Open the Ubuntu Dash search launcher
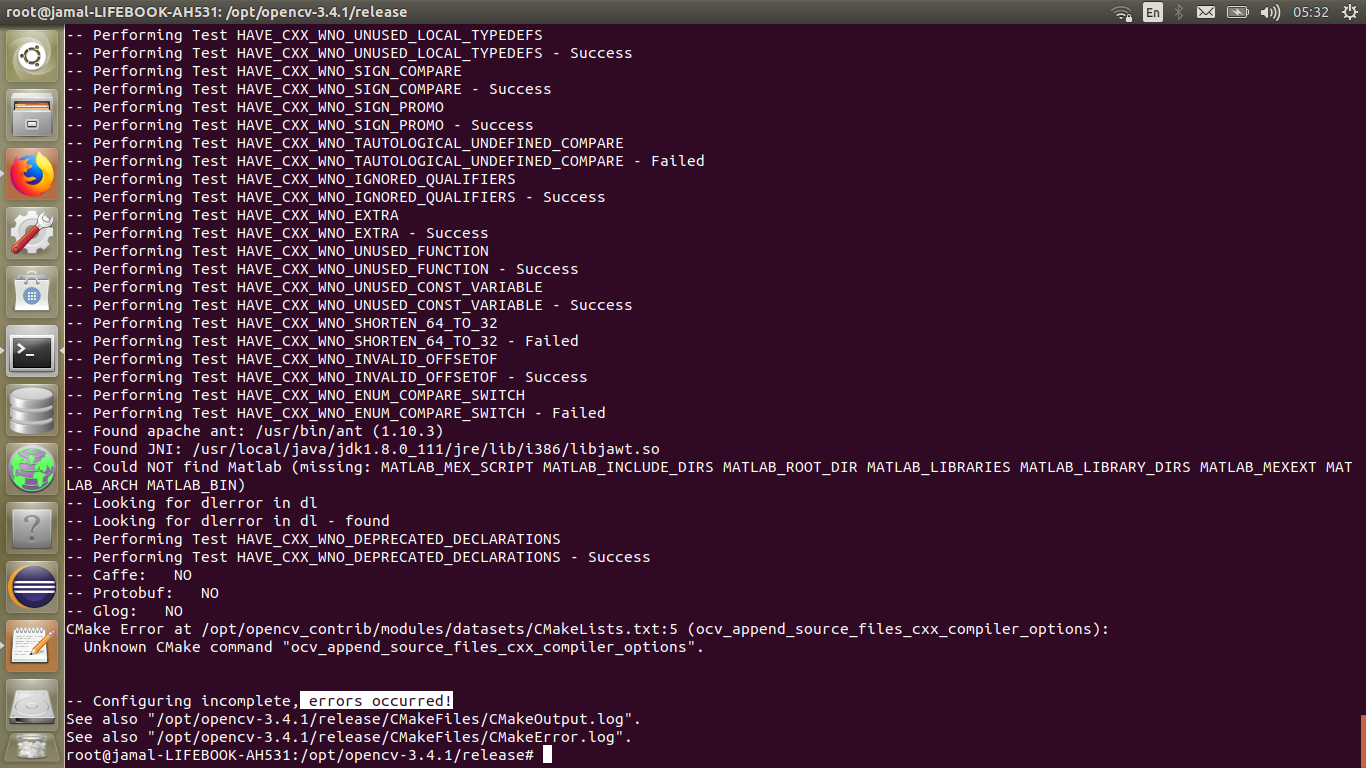This screenshot has width=1366, height=768. click(33, 55)
